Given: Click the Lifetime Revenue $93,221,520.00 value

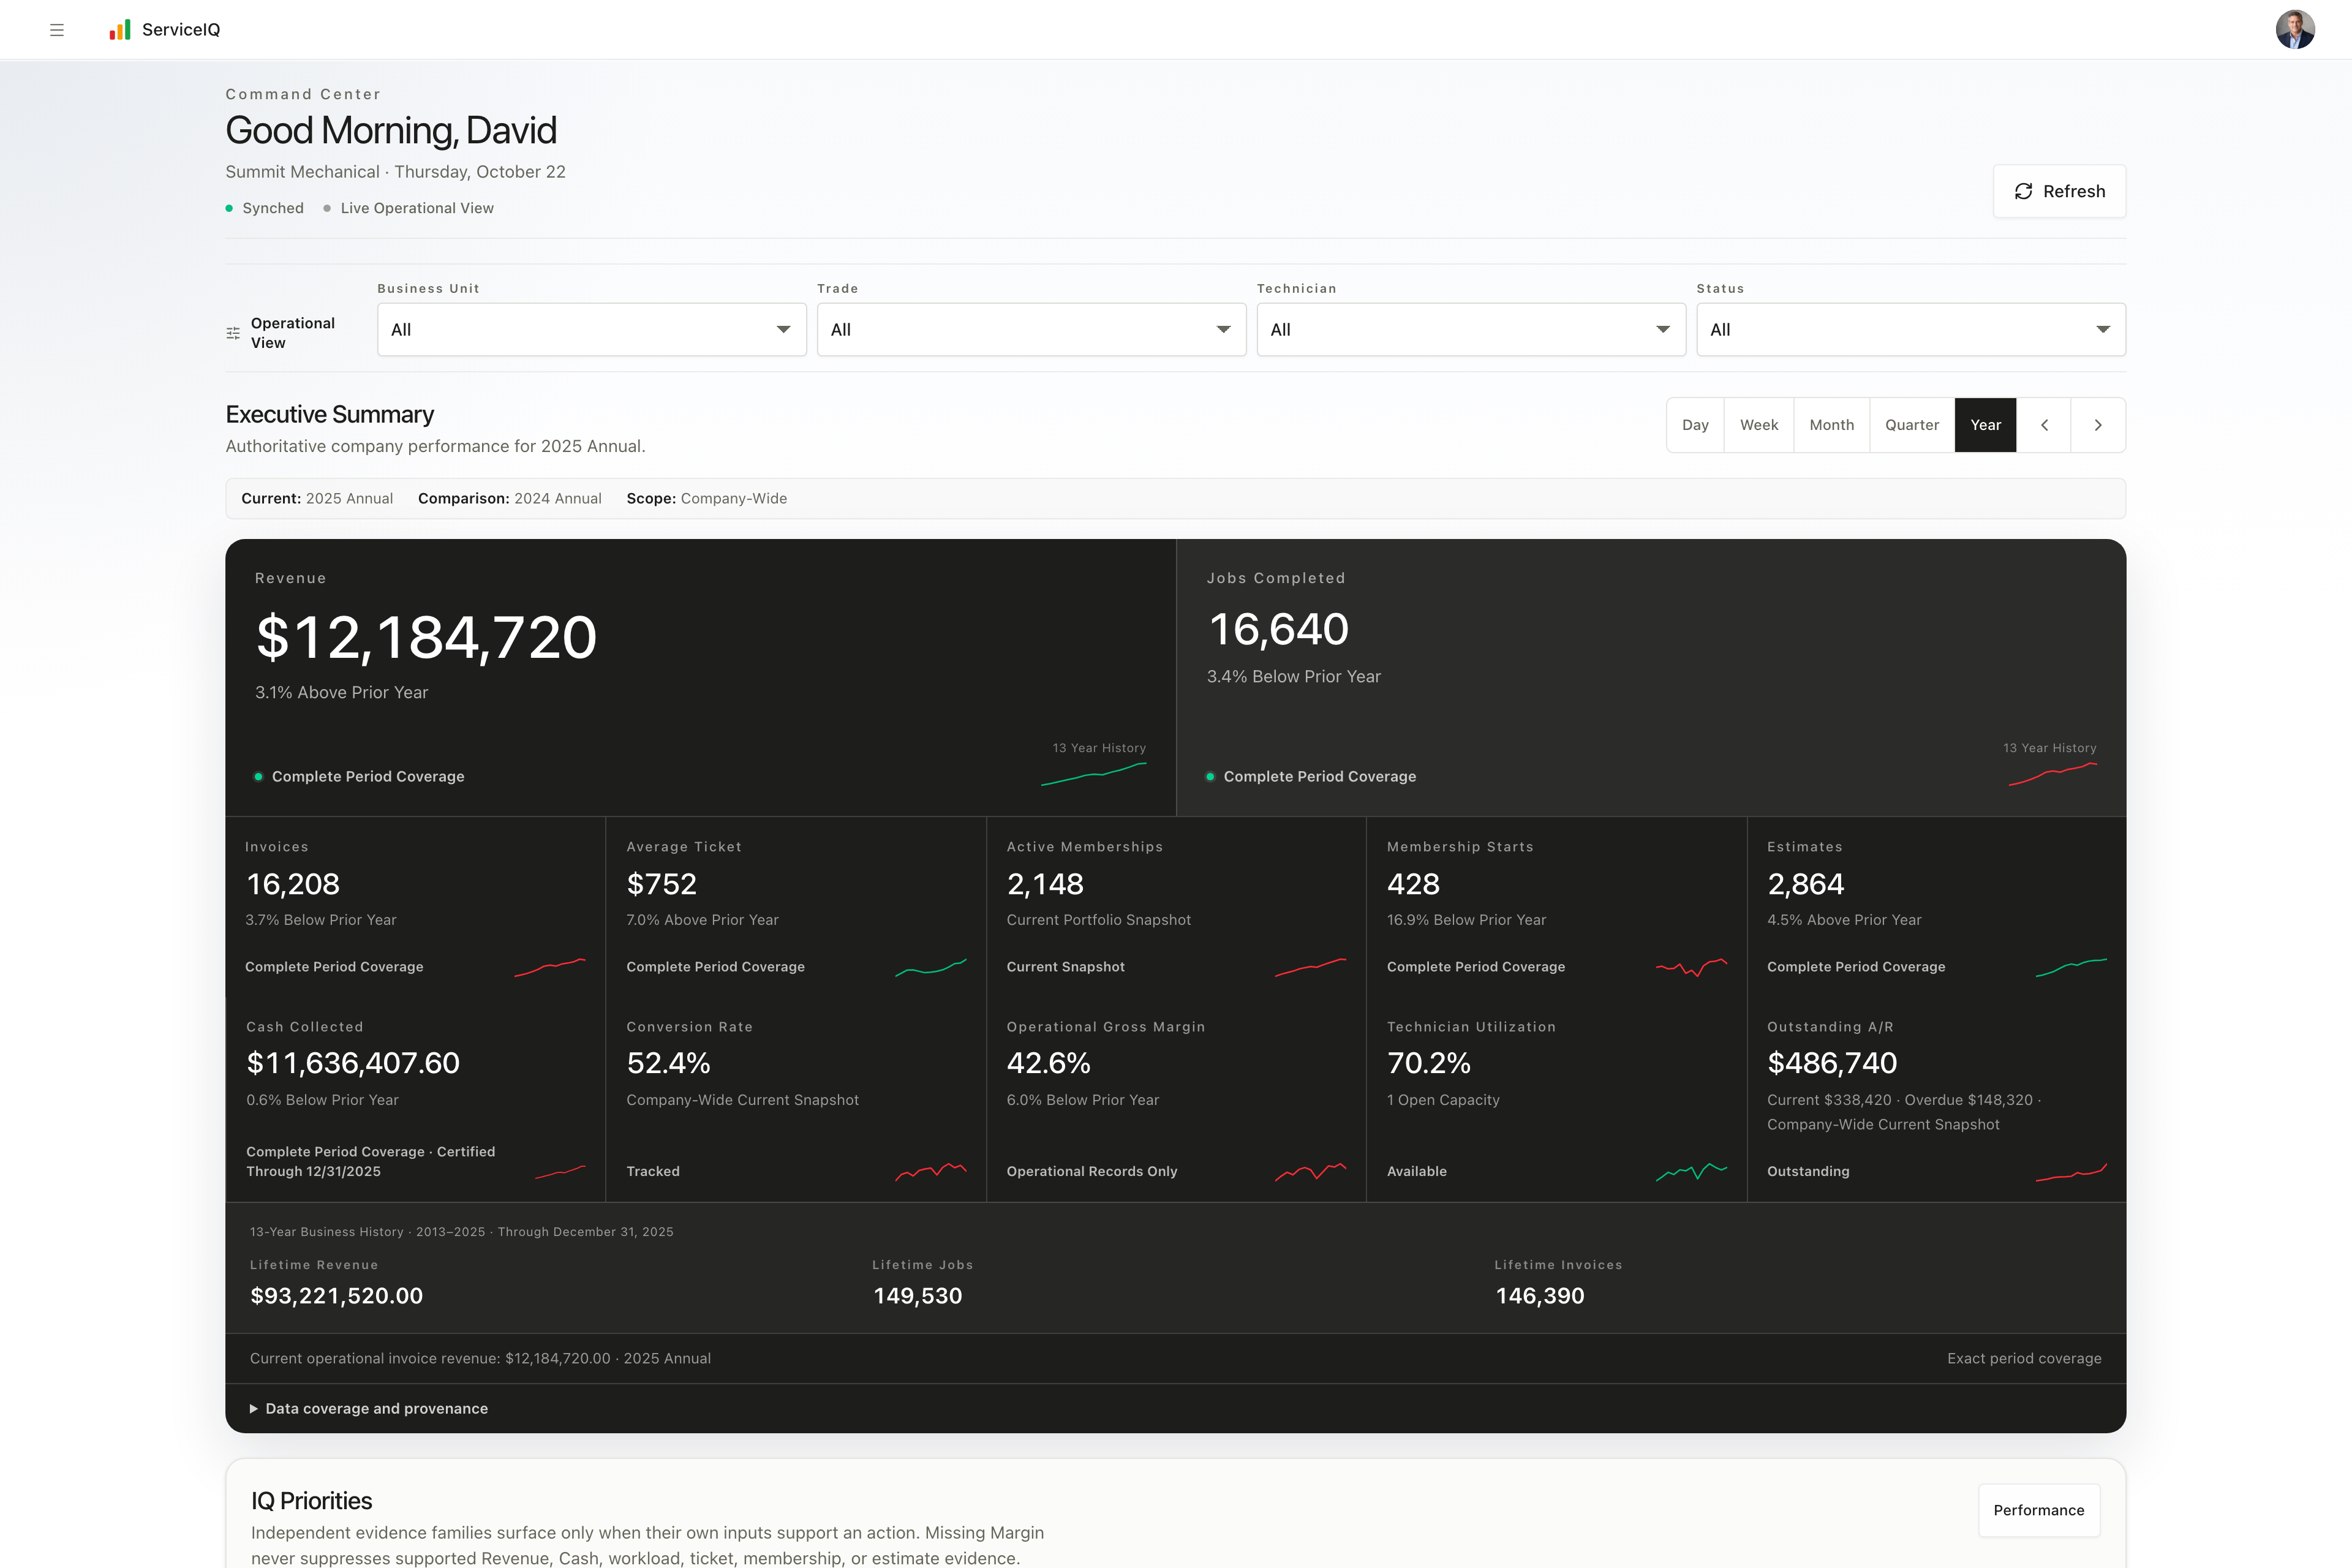Looking at the screenshot, I should click(x=337, y=1296).
